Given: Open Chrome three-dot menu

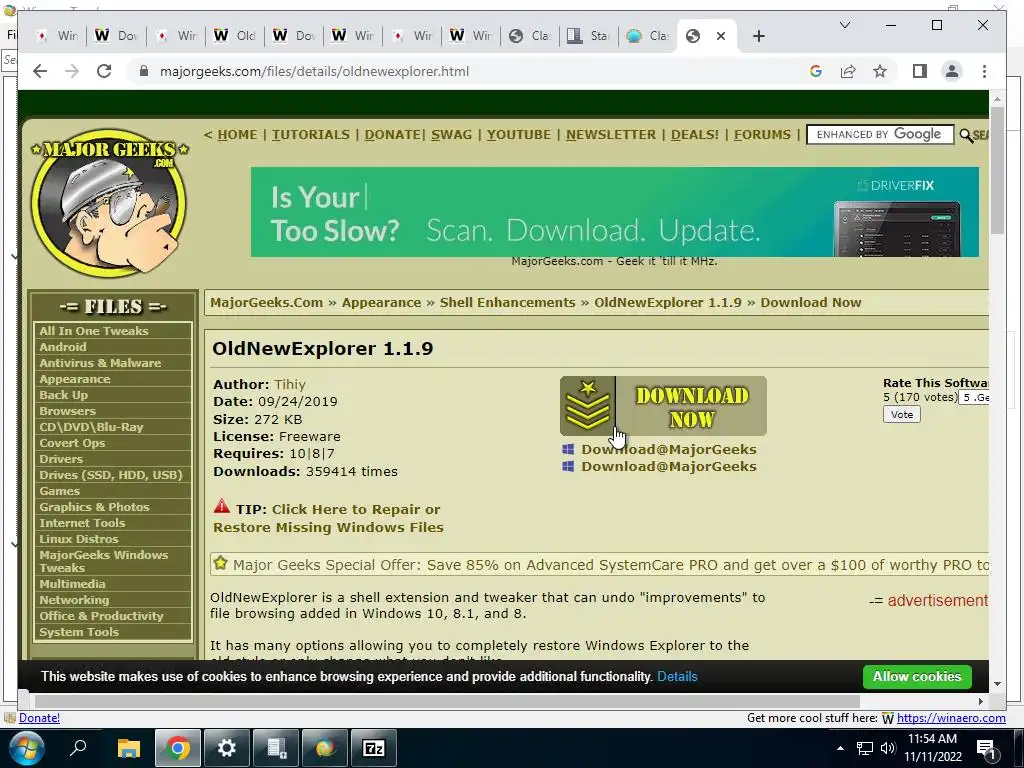Looking at the screenshot, I should click(984, 71).
